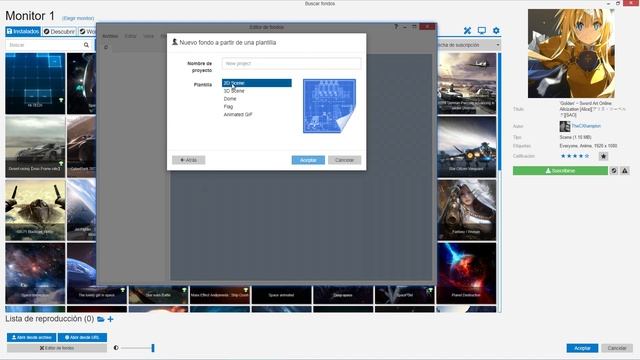This screenshot has width=640, height=360.
Task: Open the author profile name link
Action: point(586,126)
